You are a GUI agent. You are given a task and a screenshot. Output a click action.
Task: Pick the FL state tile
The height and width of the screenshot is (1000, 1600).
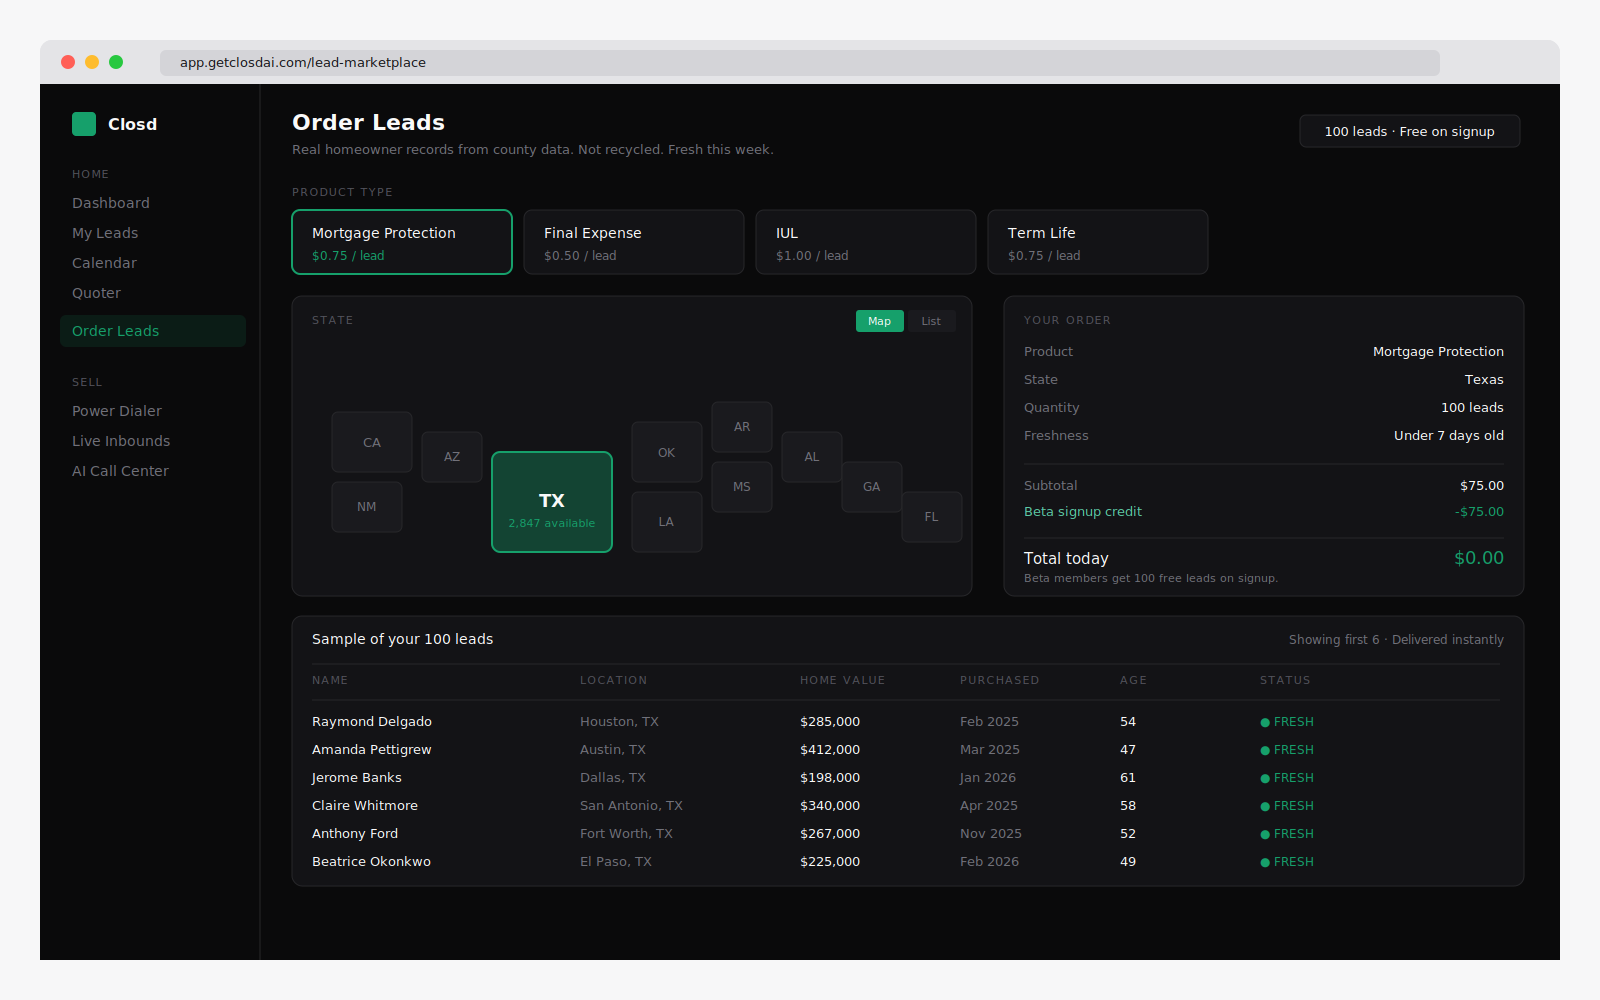coord(931,517)
